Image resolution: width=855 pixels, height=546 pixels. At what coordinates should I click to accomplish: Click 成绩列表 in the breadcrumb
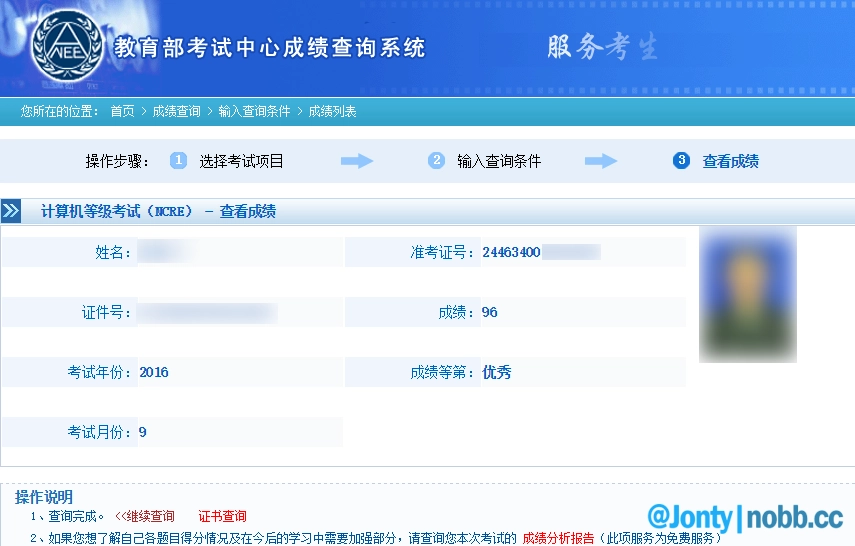[332, 112]
